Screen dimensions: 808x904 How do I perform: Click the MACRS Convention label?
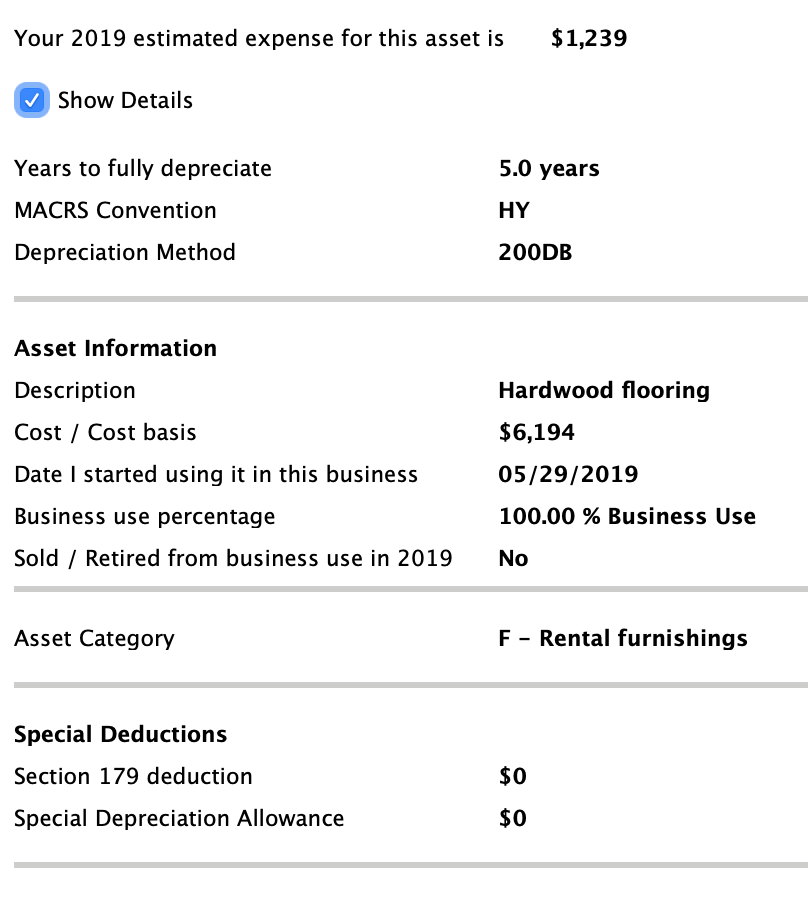pos(115,210)
